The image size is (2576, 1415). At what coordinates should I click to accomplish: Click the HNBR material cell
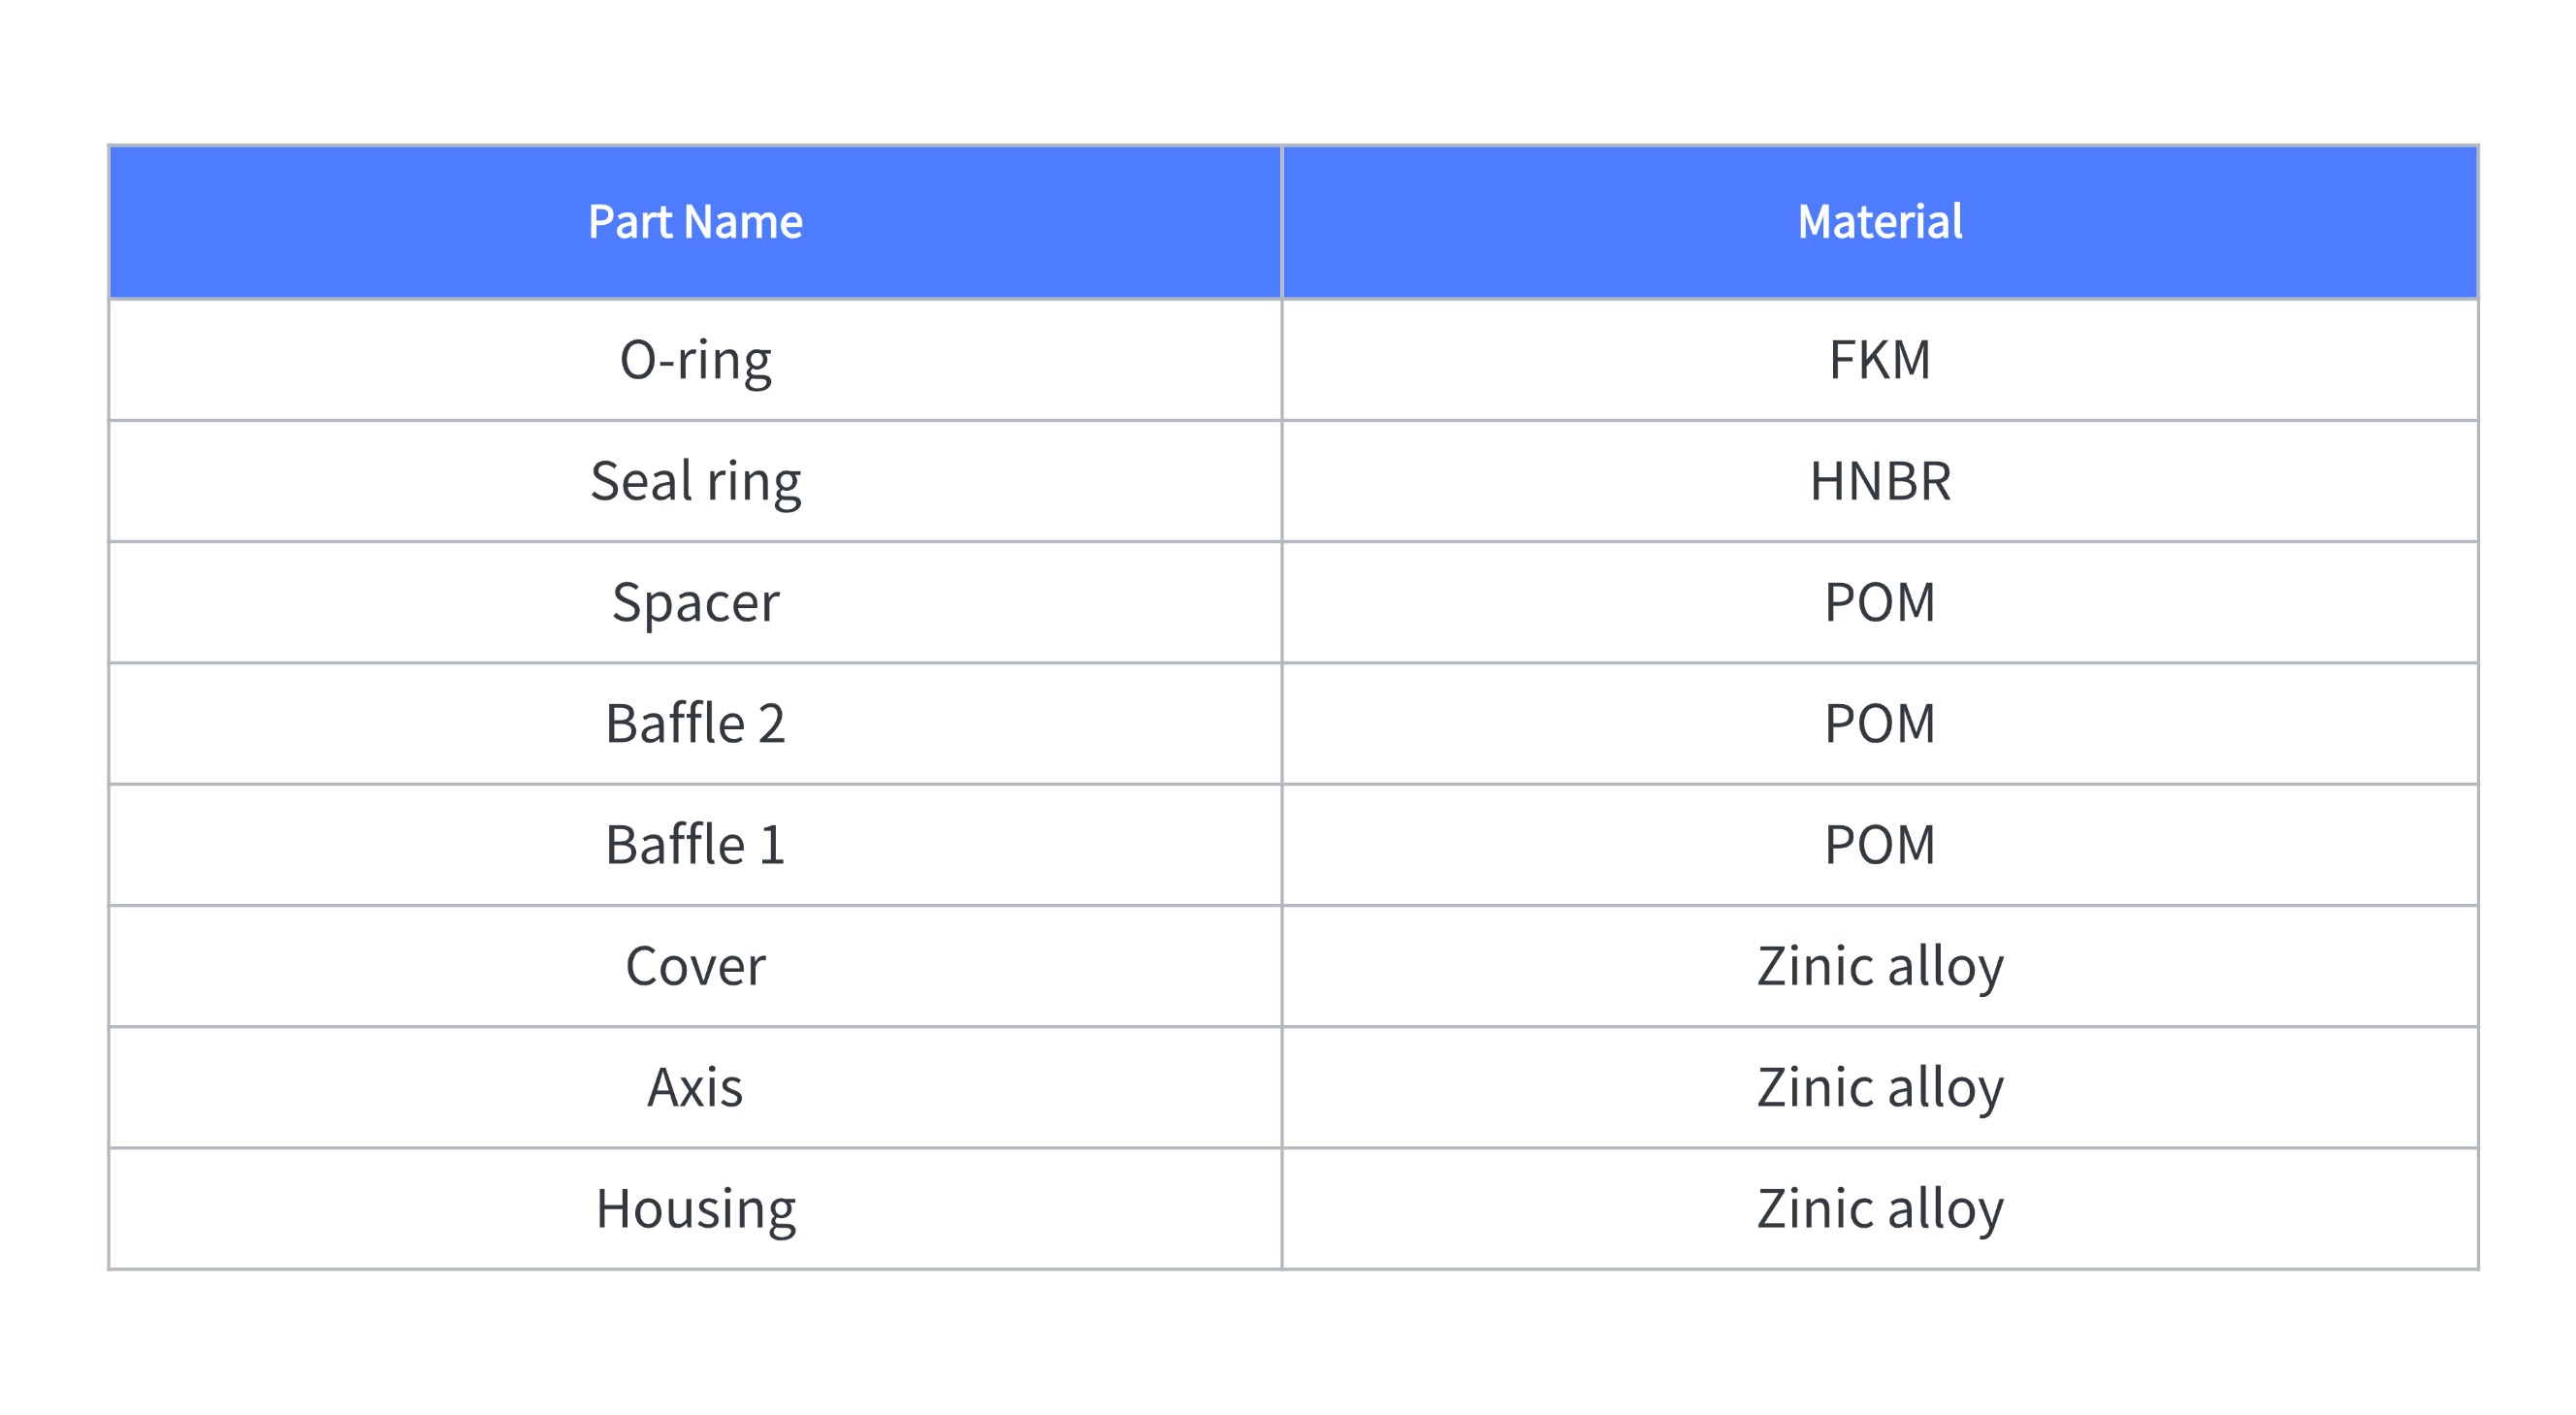tap(1880, 481)
